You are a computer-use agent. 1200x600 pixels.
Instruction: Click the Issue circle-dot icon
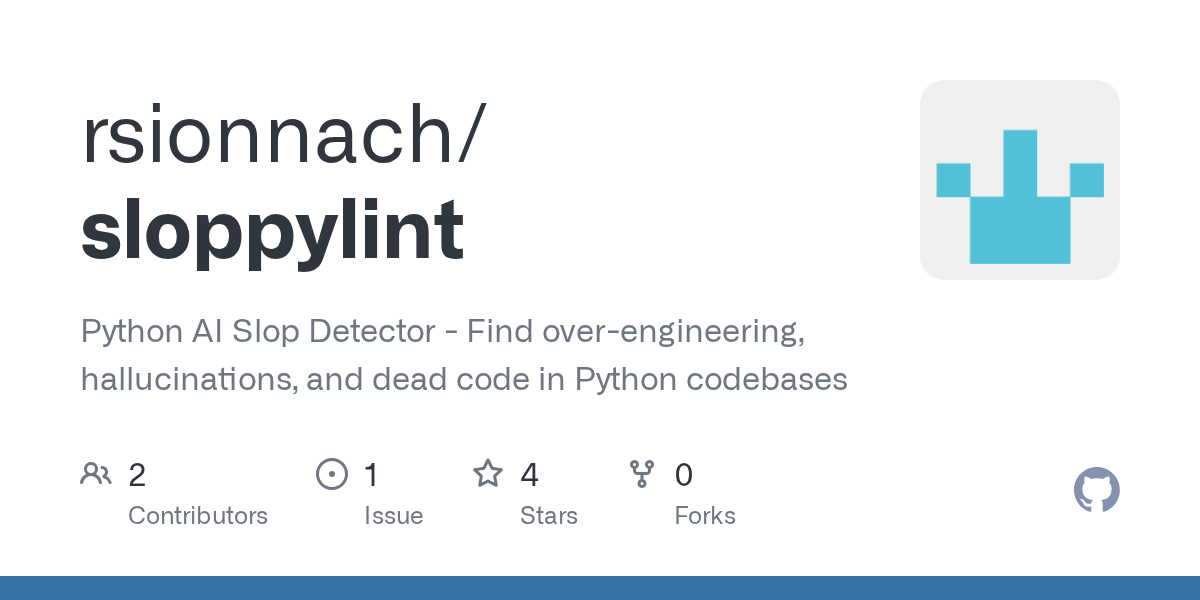[331, 474]
